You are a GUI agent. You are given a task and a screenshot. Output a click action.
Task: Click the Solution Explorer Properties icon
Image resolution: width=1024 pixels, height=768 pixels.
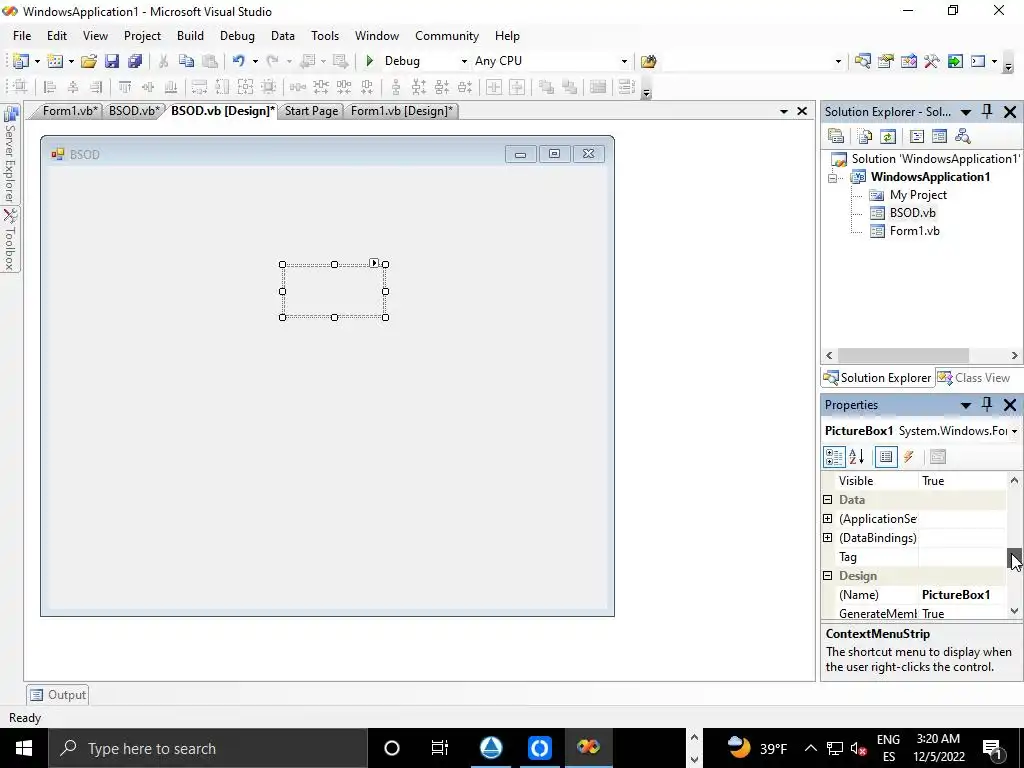point(836,136)
